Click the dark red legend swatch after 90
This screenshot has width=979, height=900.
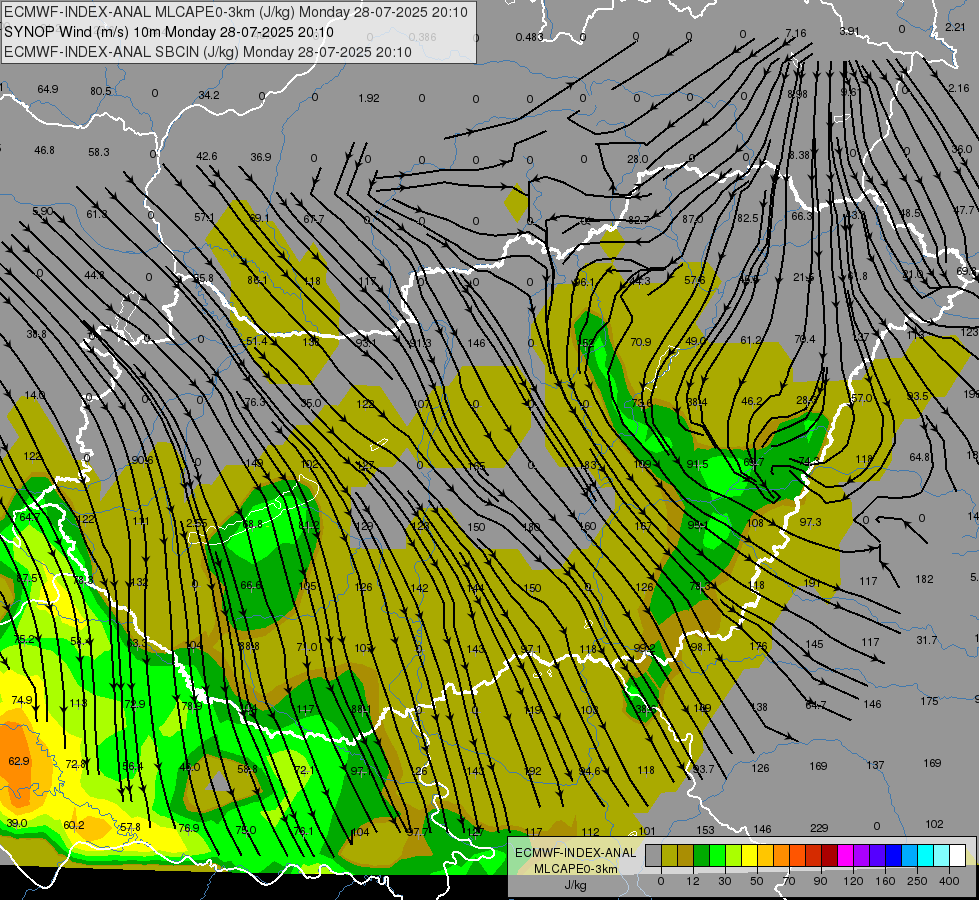830,855
